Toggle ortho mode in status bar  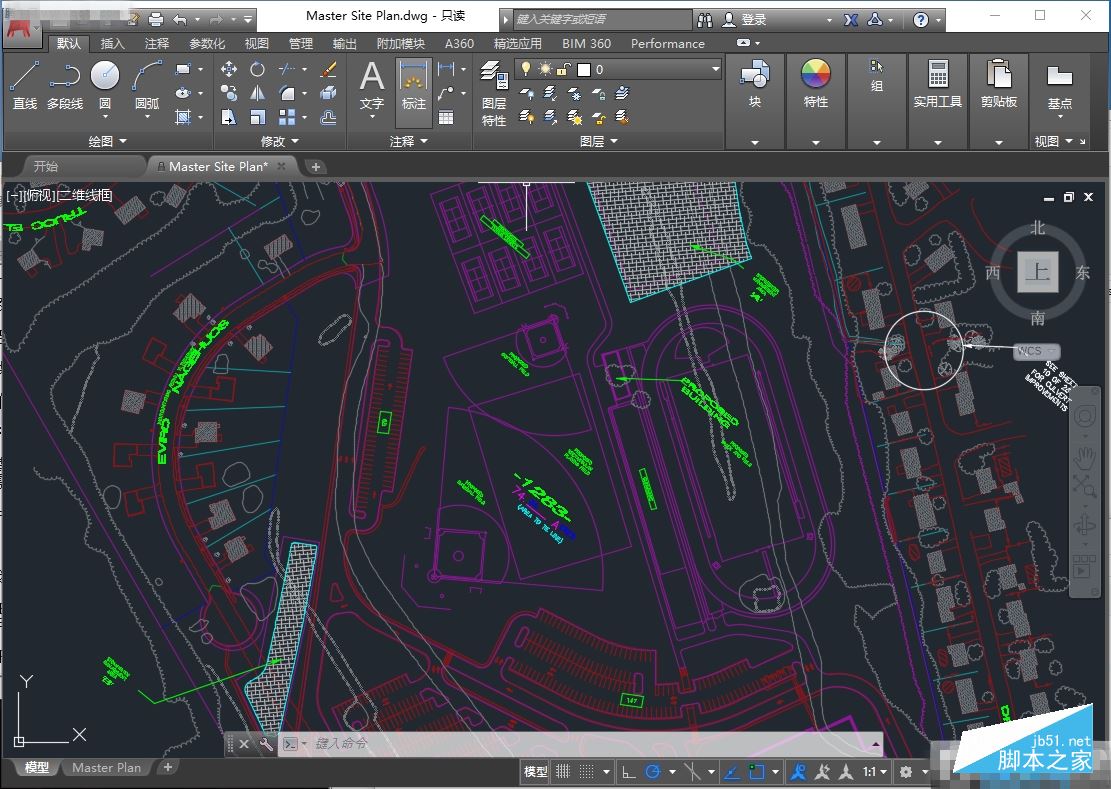pyautogui.click(x=629, y=771)
